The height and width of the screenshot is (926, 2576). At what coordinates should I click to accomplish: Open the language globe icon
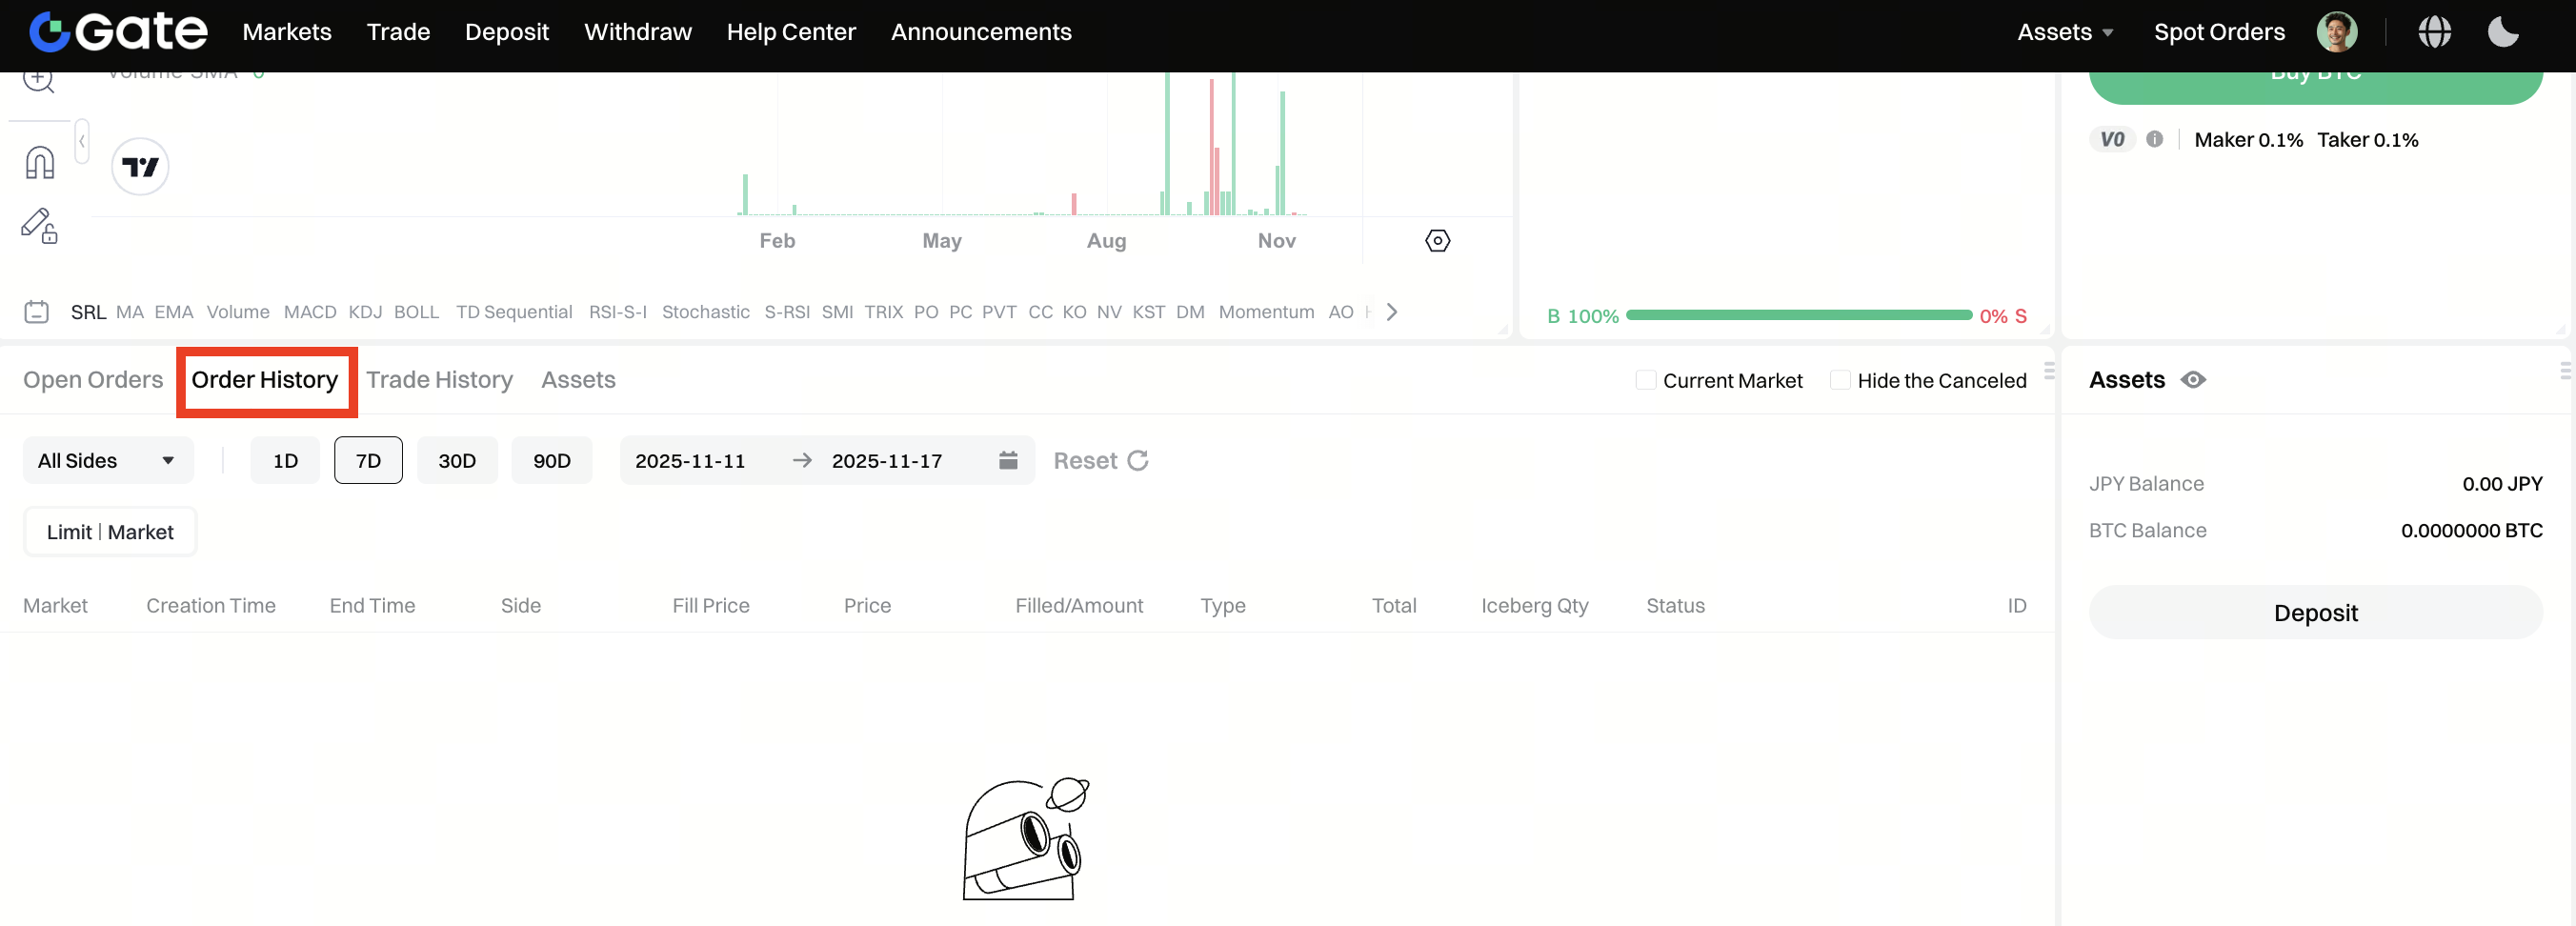[2434, 32]
